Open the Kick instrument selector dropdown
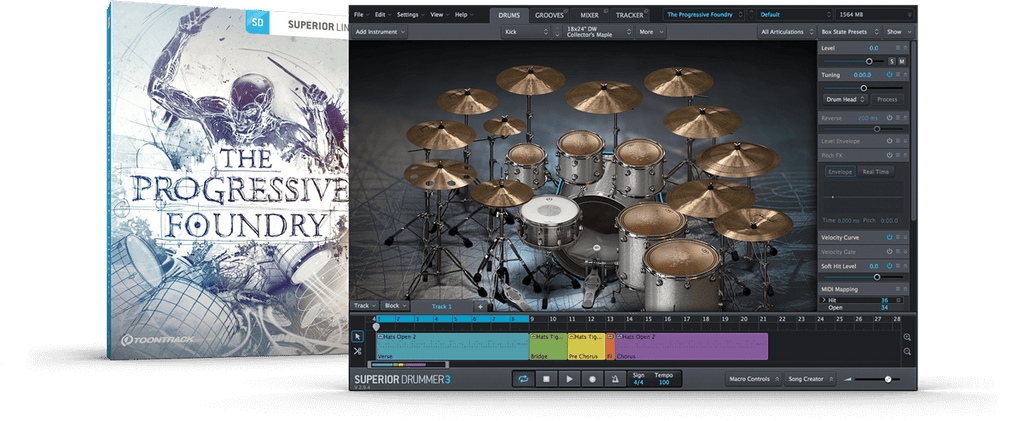This screenshot has width=1024, height=421. click(527, 31)
